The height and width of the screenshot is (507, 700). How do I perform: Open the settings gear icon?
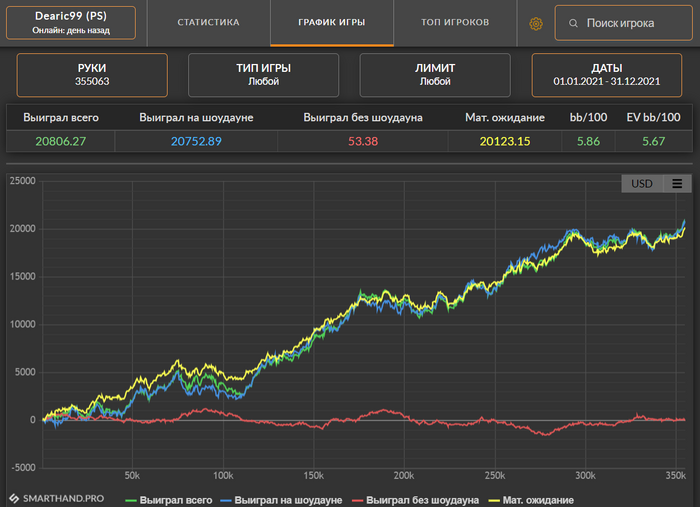(536, 23)
